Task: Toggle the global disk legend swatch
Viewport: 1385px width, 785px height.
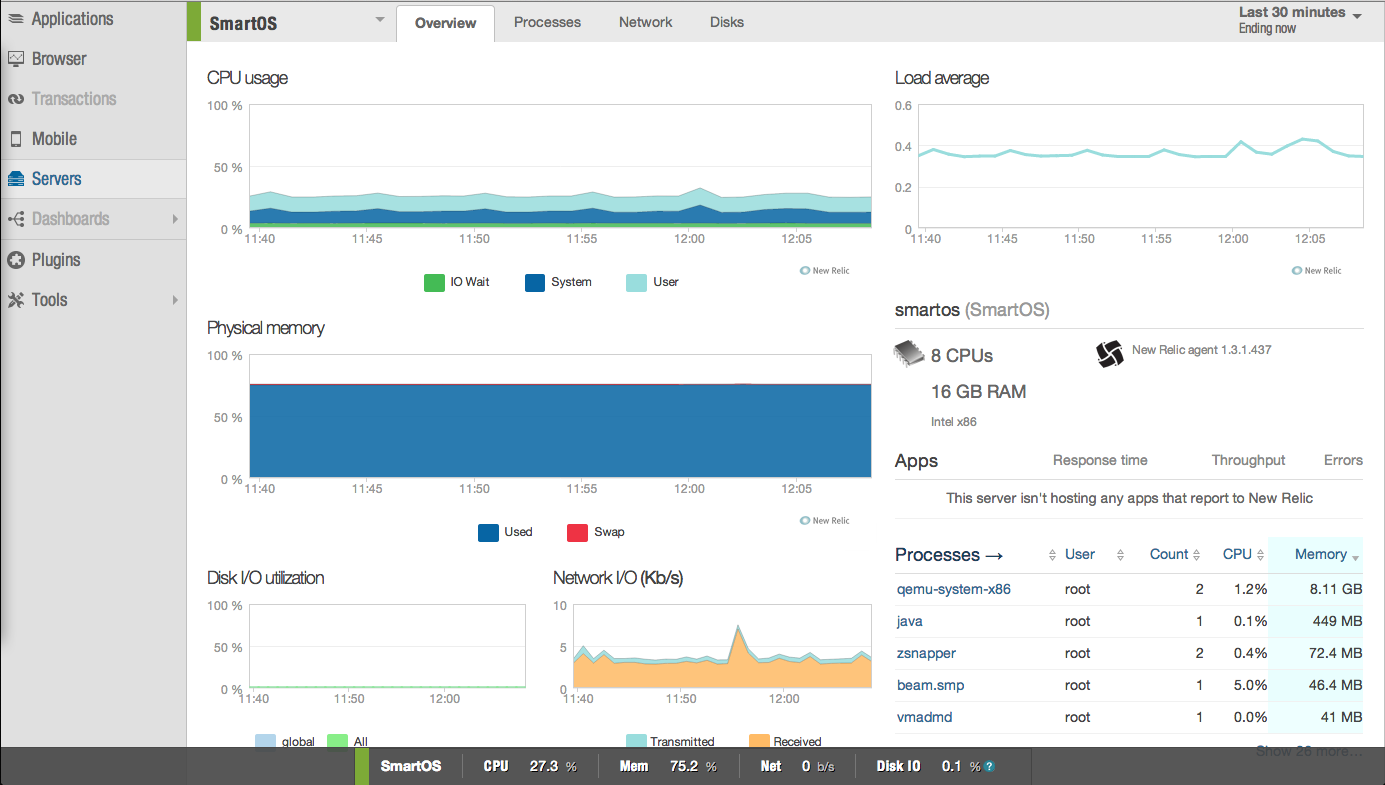Action: (265, 741)
